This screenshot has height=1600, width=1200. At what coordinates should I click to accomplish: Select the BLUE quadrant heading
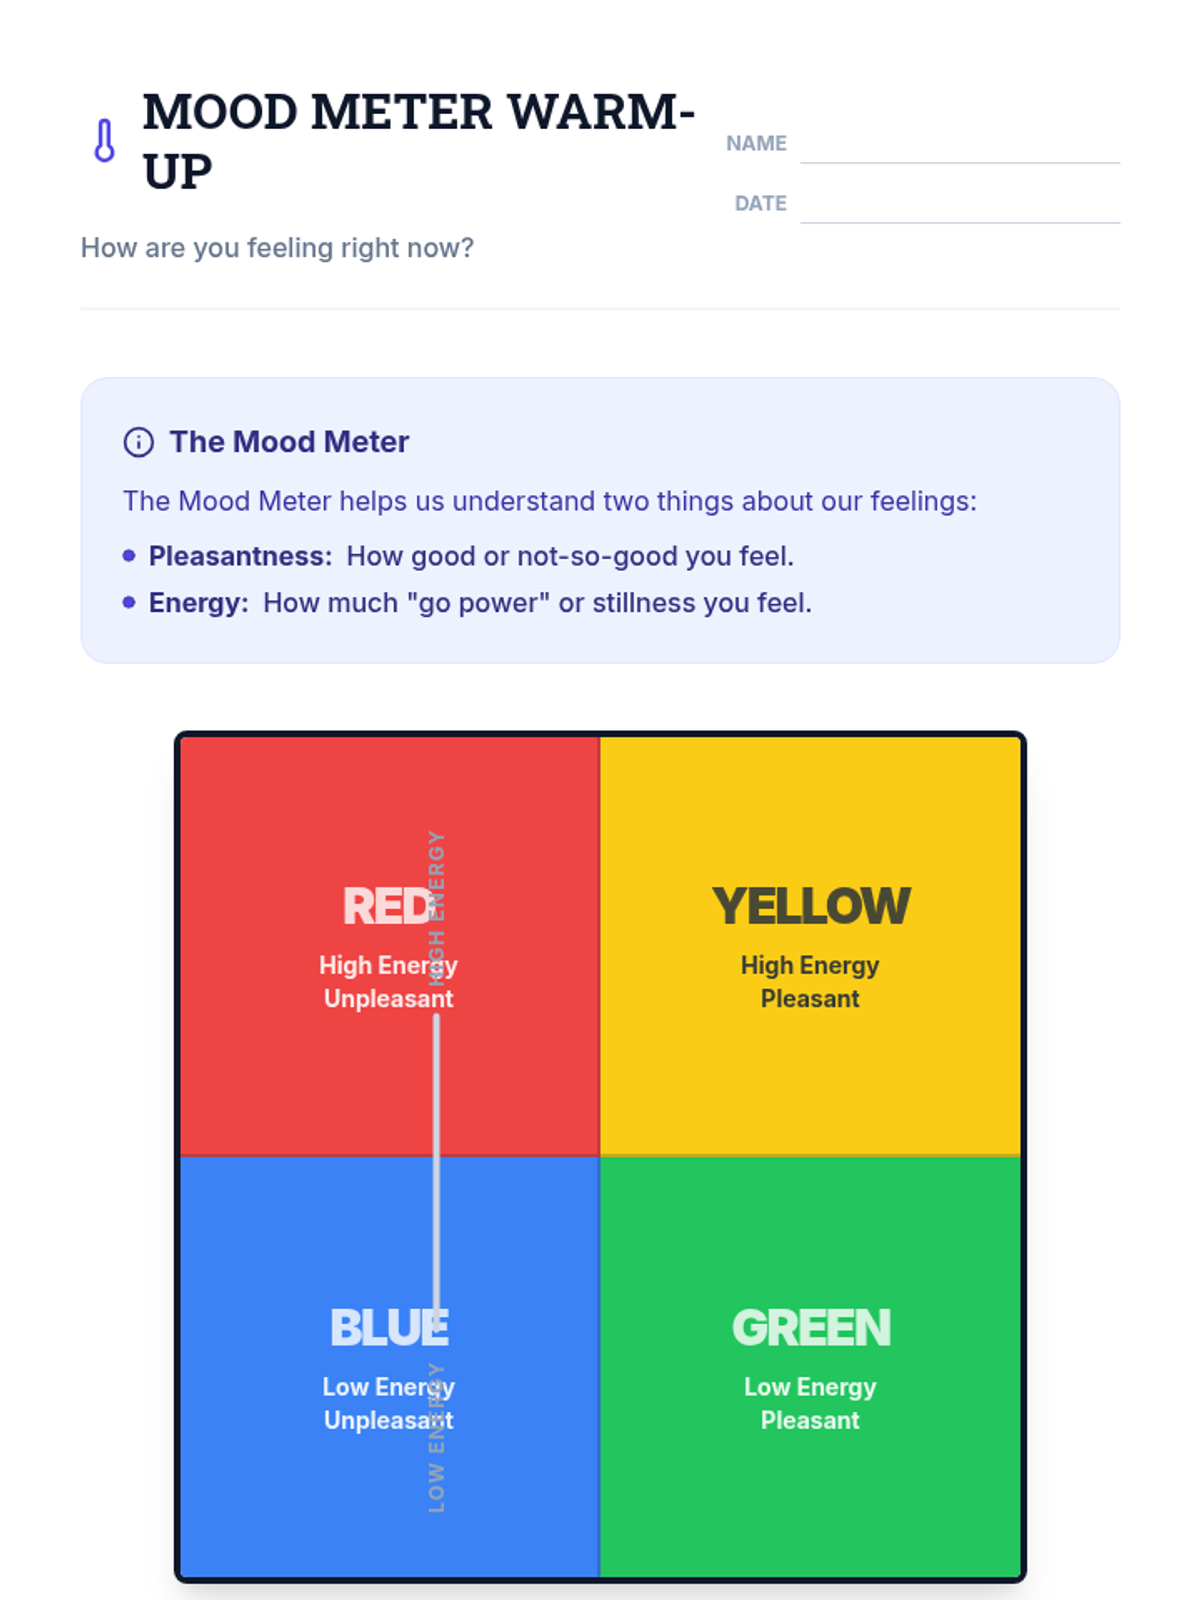[388, 1328]
